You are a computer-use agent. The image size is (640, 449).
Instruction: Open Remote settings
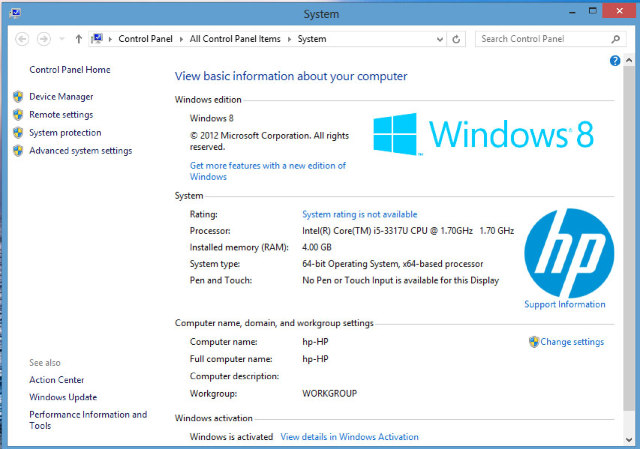(x=61, y=115)
